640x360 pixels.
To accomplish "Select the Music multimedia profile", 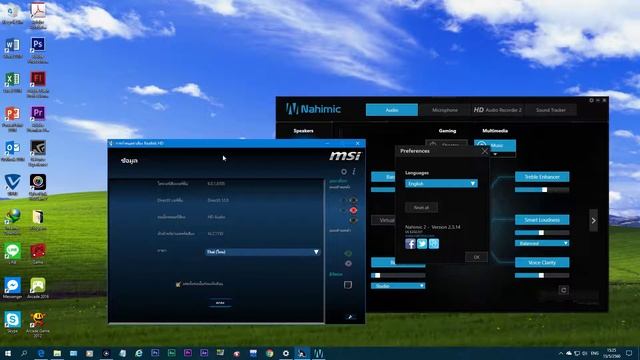I will [x=495, y=145].
